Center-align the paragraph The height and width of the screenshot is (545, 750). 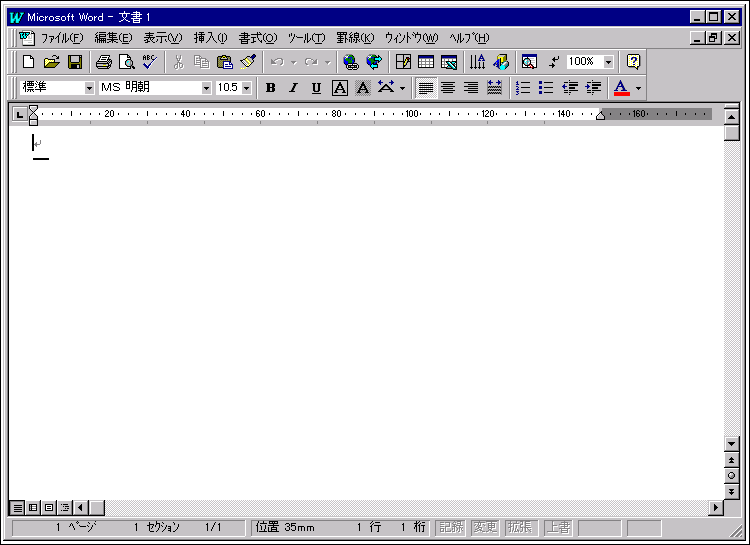point(448,88)
